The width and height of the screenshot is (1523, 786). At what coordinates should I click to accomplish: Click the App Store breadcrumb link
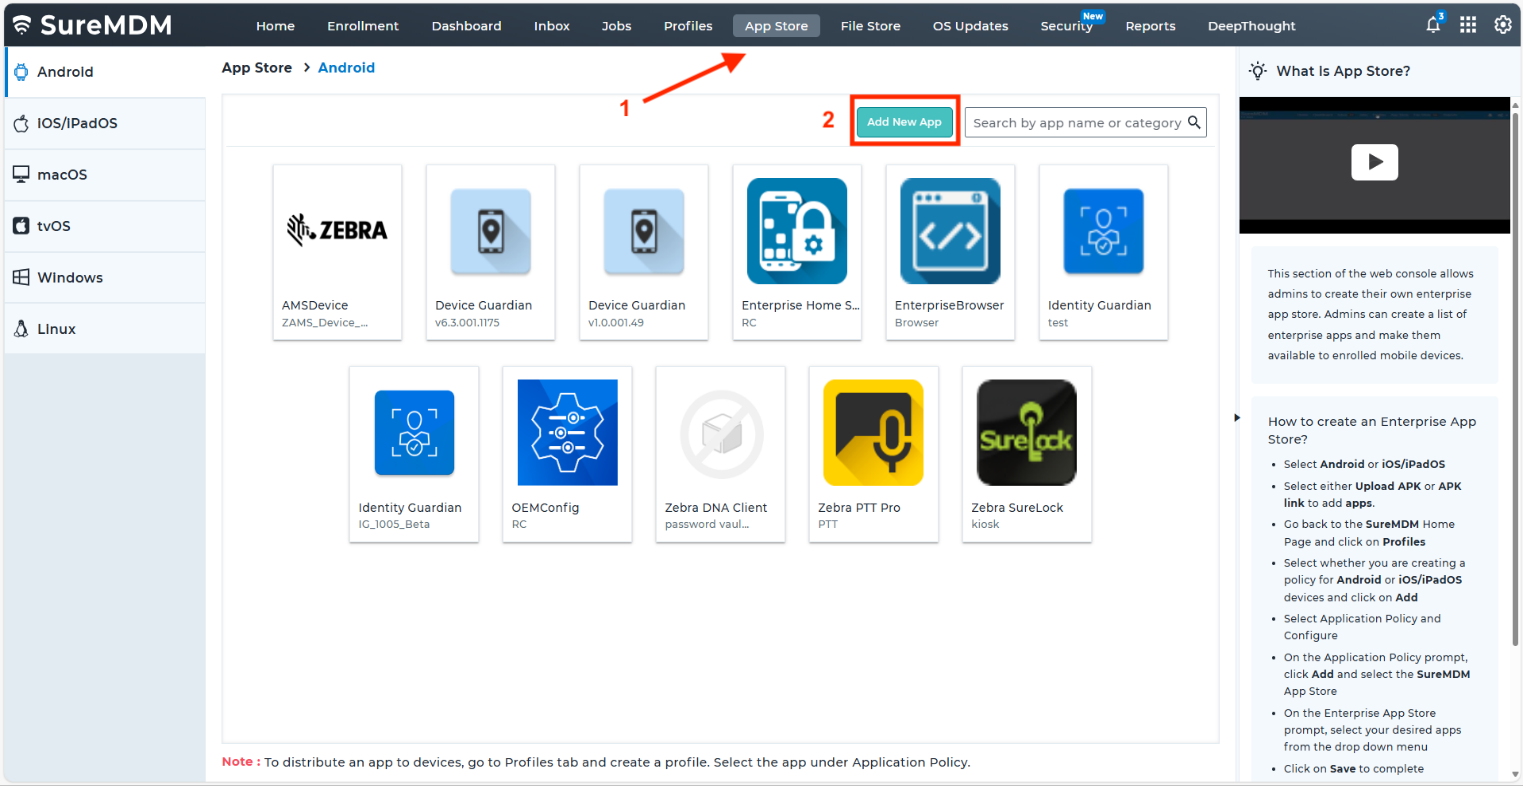pyautogui.click(x=257, y=68)
